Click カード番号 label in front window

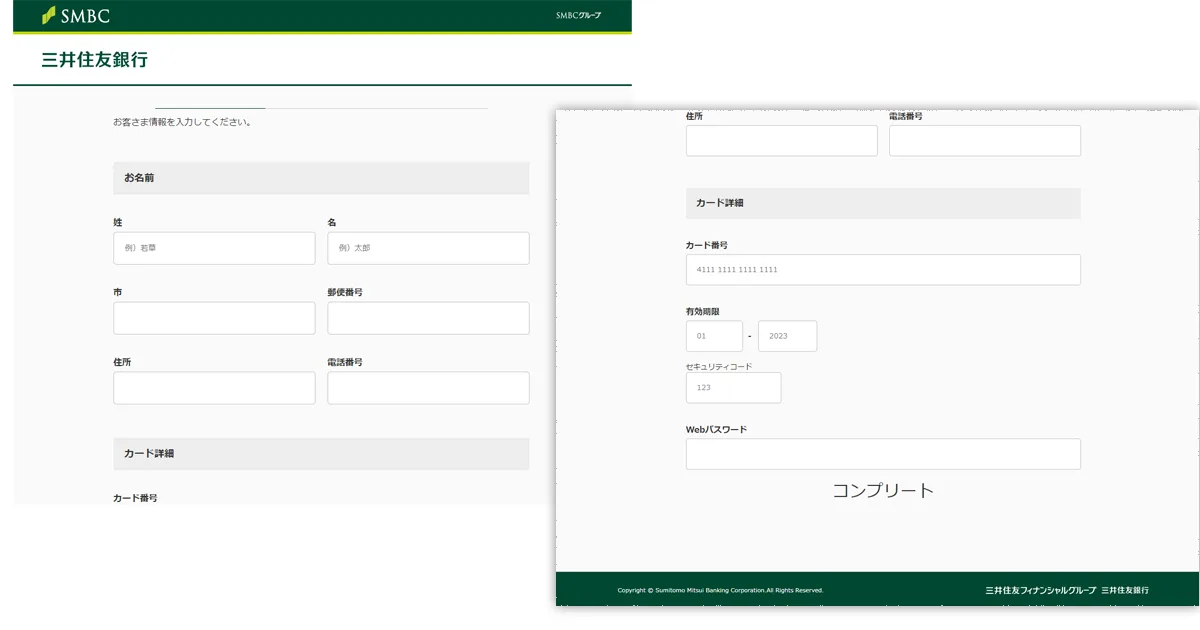707,245
